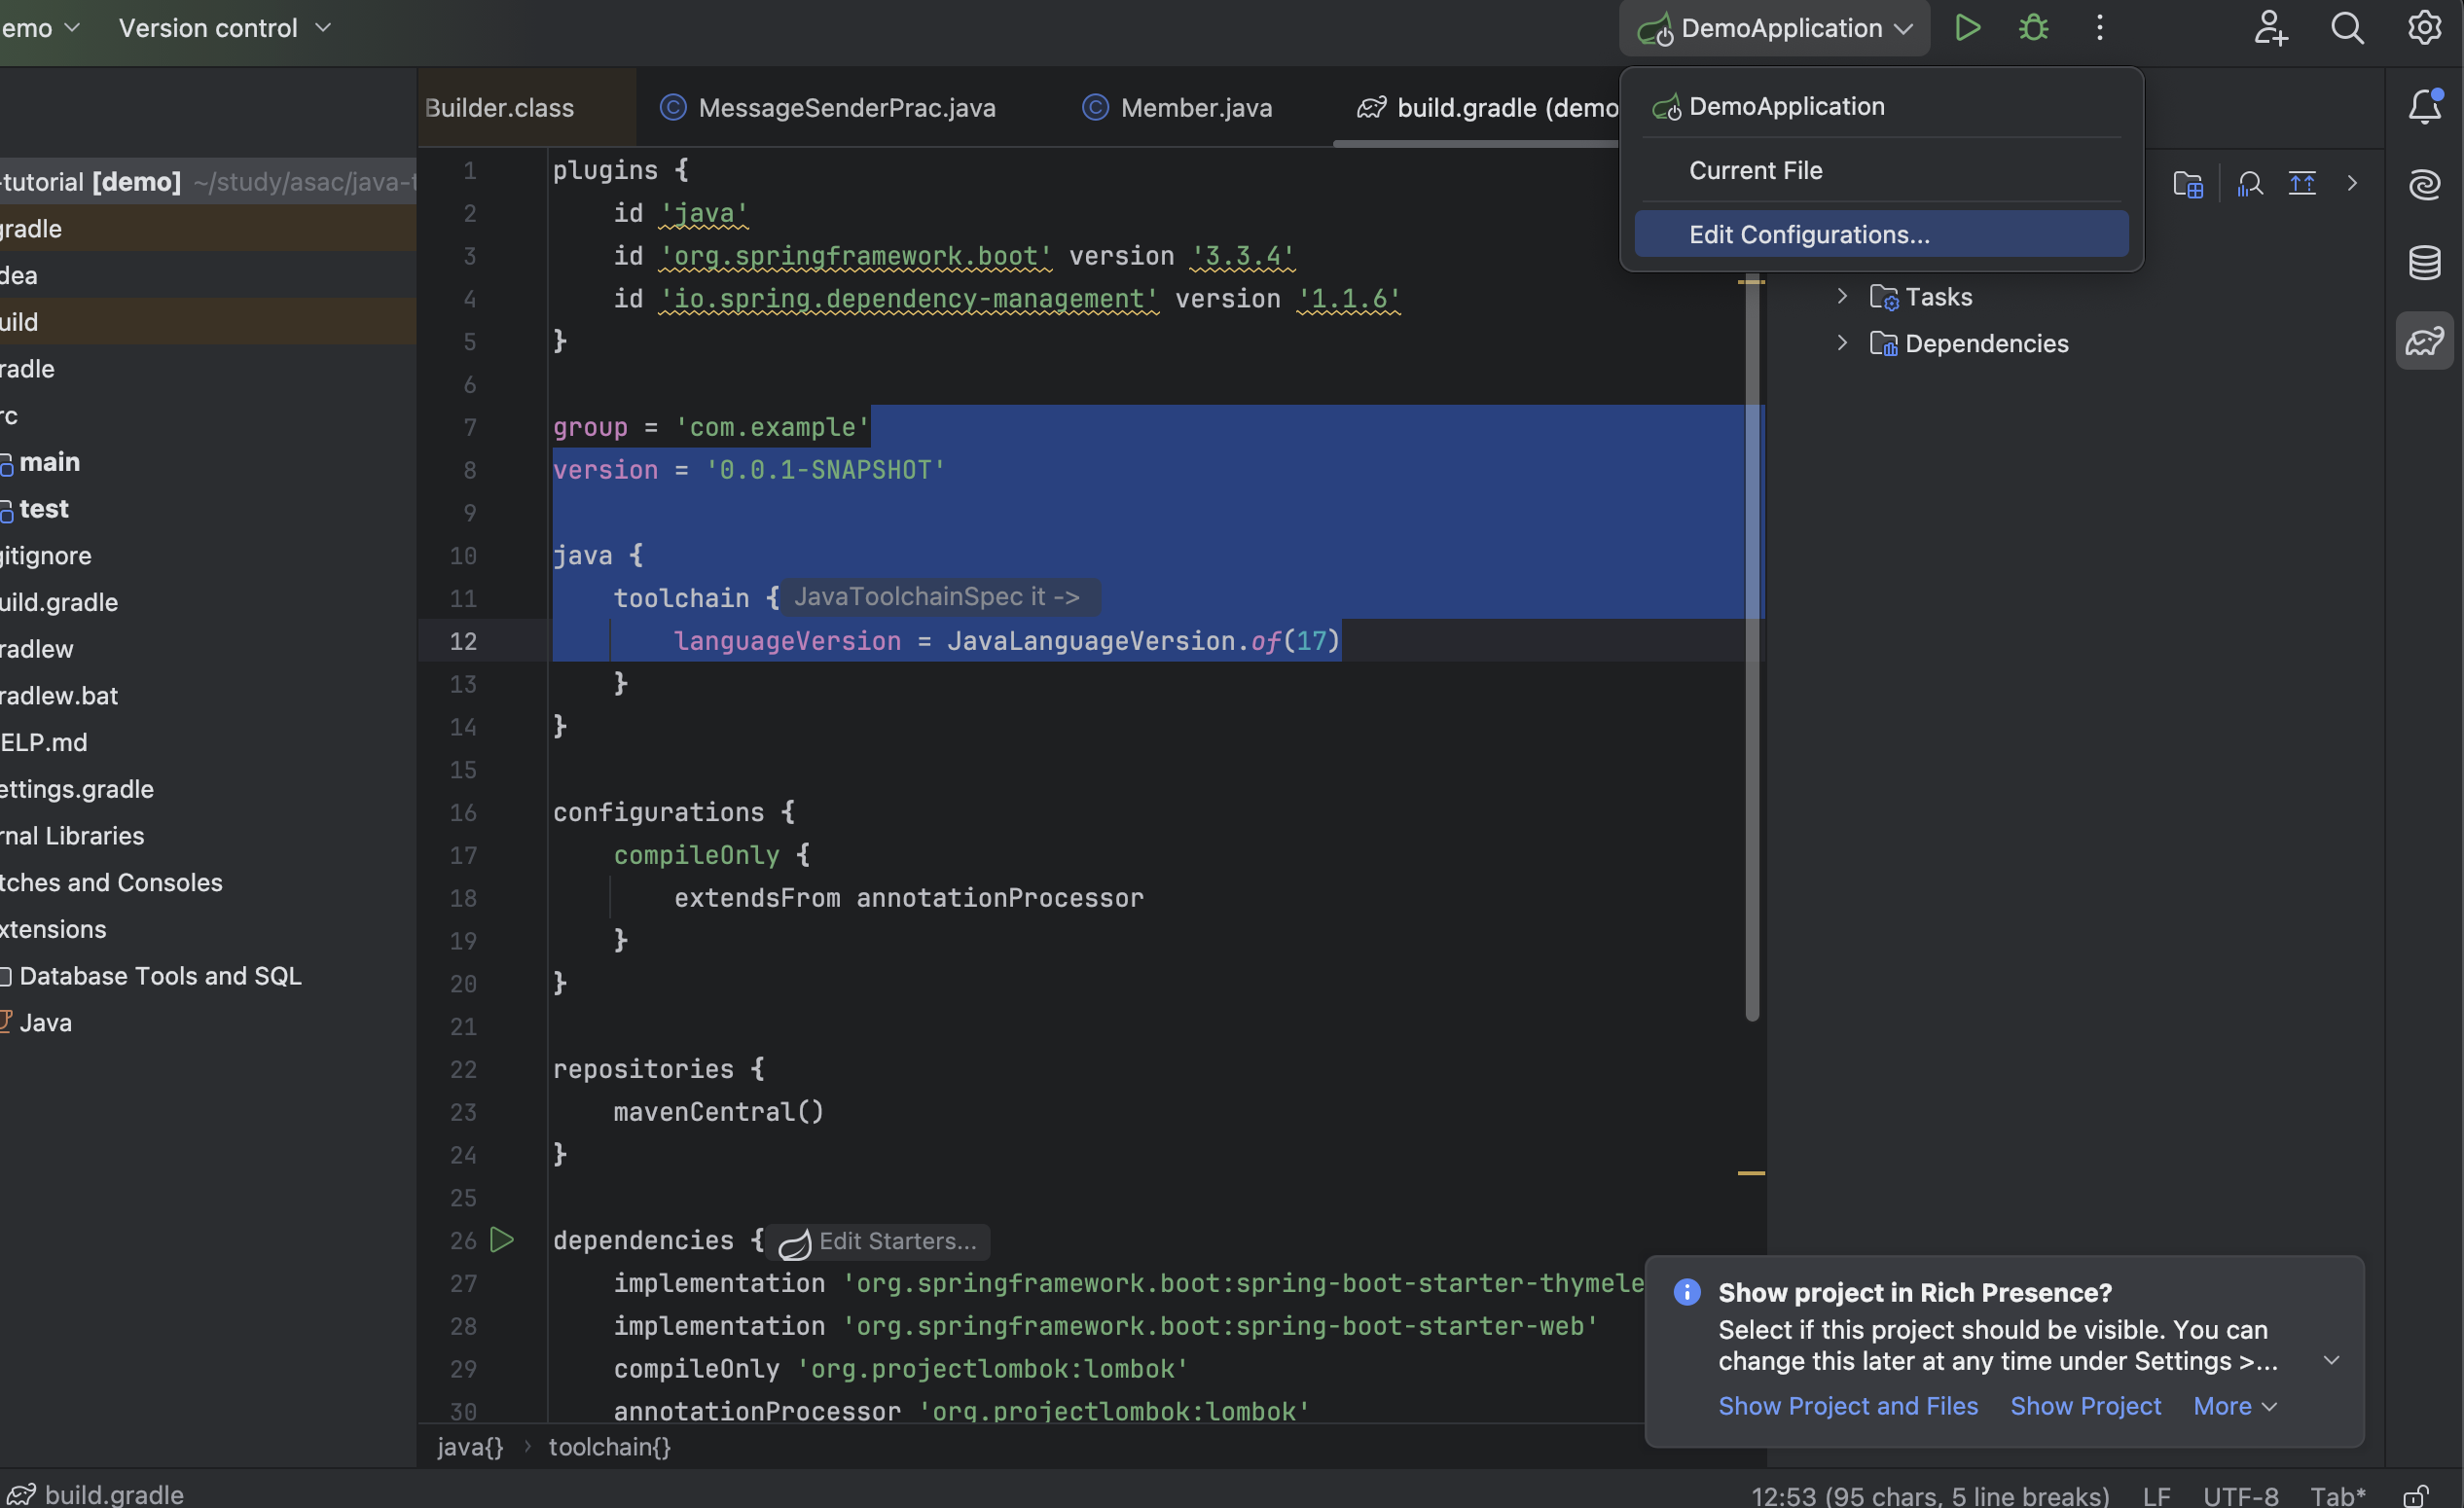2464x1508 pixels.
Task: Click the Search Everywhere magnifier icon
Action: [2347, 28]
